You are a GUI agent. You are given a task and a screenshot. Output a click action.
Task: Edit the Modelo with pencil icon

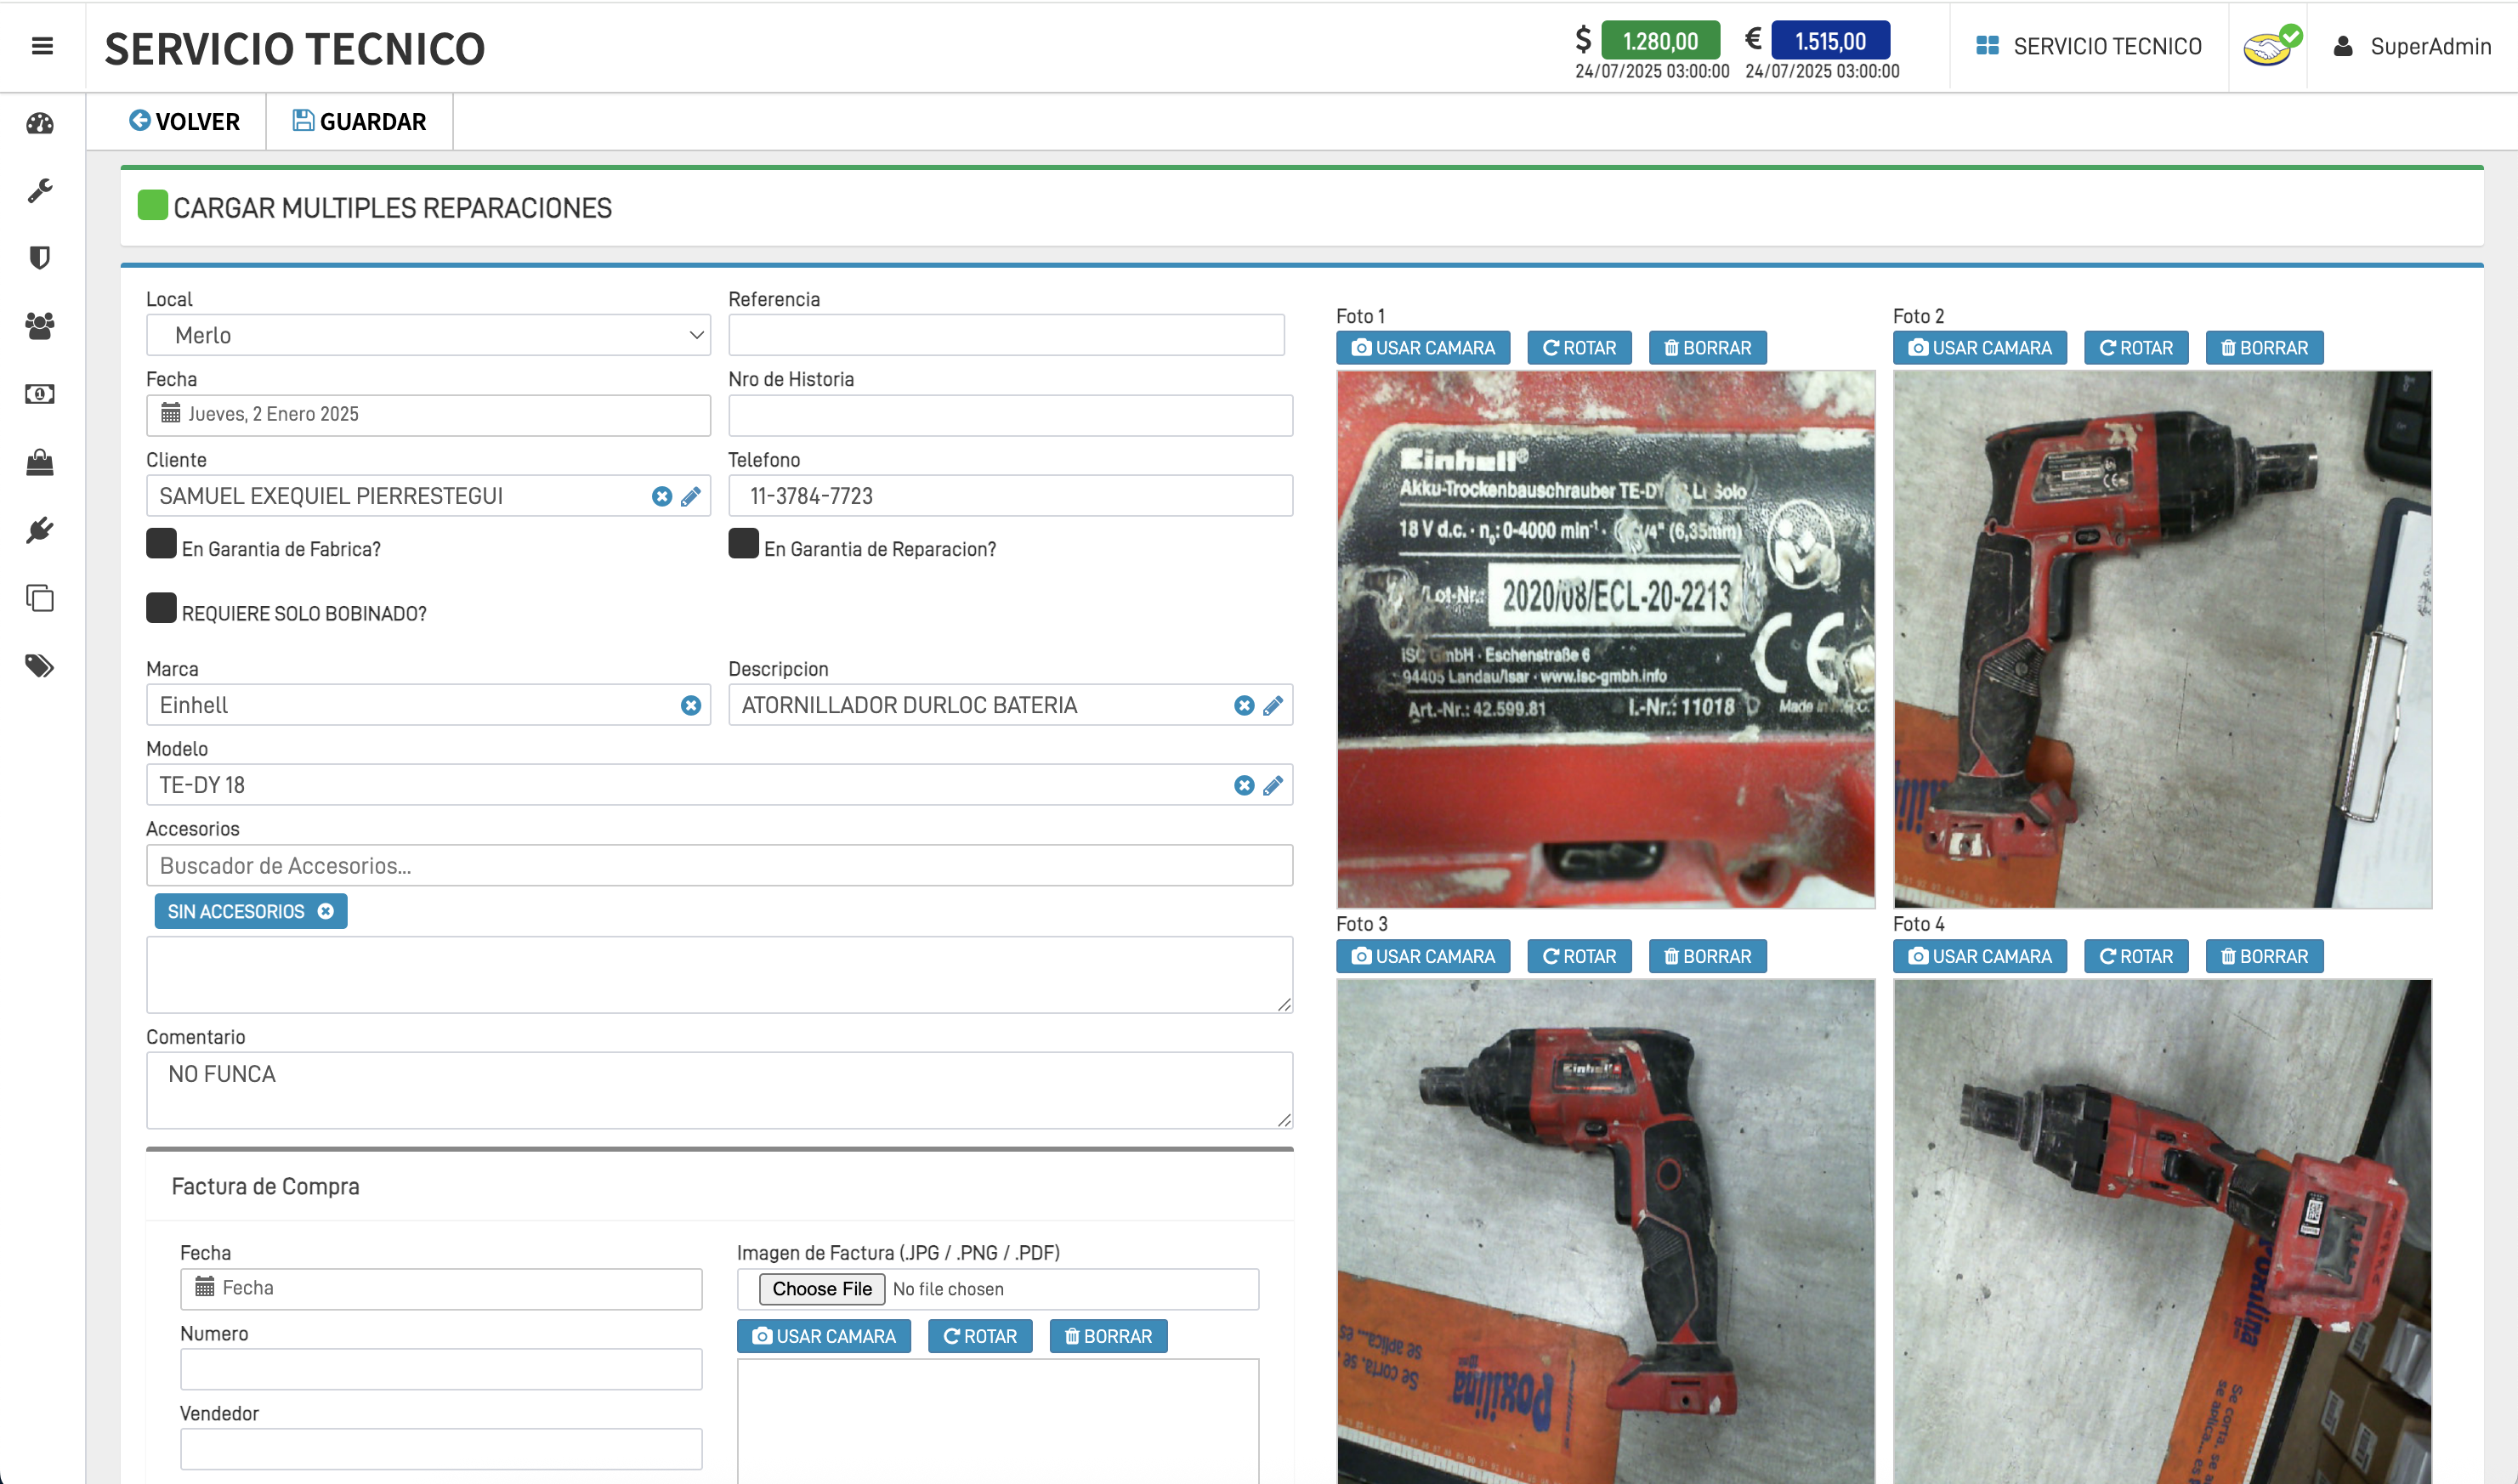(x=1272, y=786)
